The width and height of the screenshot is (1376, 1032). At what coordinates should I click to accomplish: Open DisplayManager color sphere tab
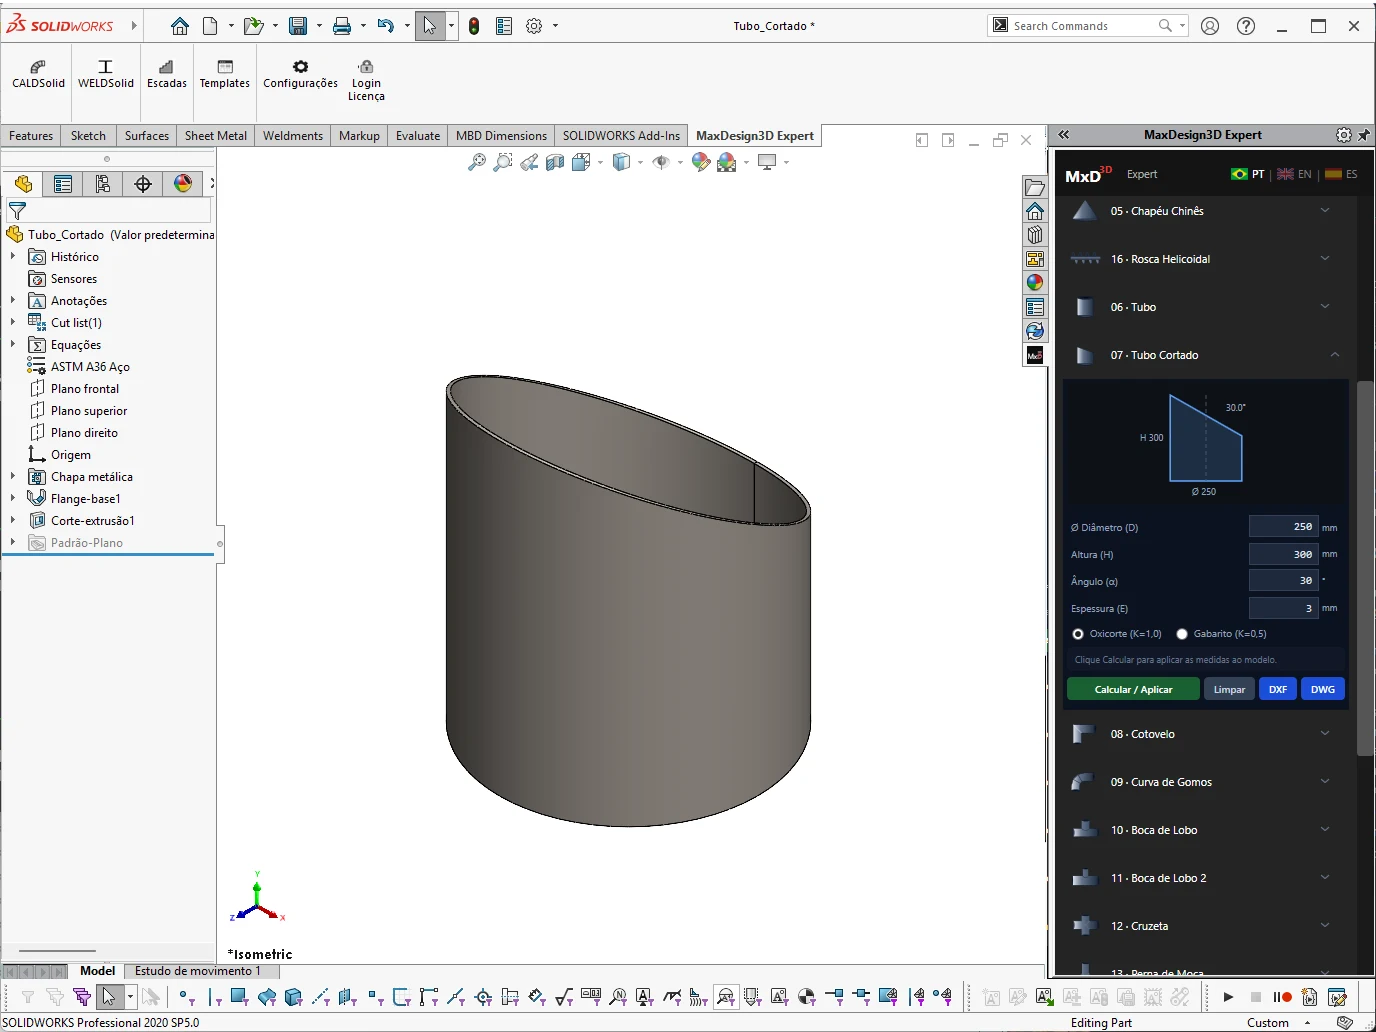click(183, 184)
